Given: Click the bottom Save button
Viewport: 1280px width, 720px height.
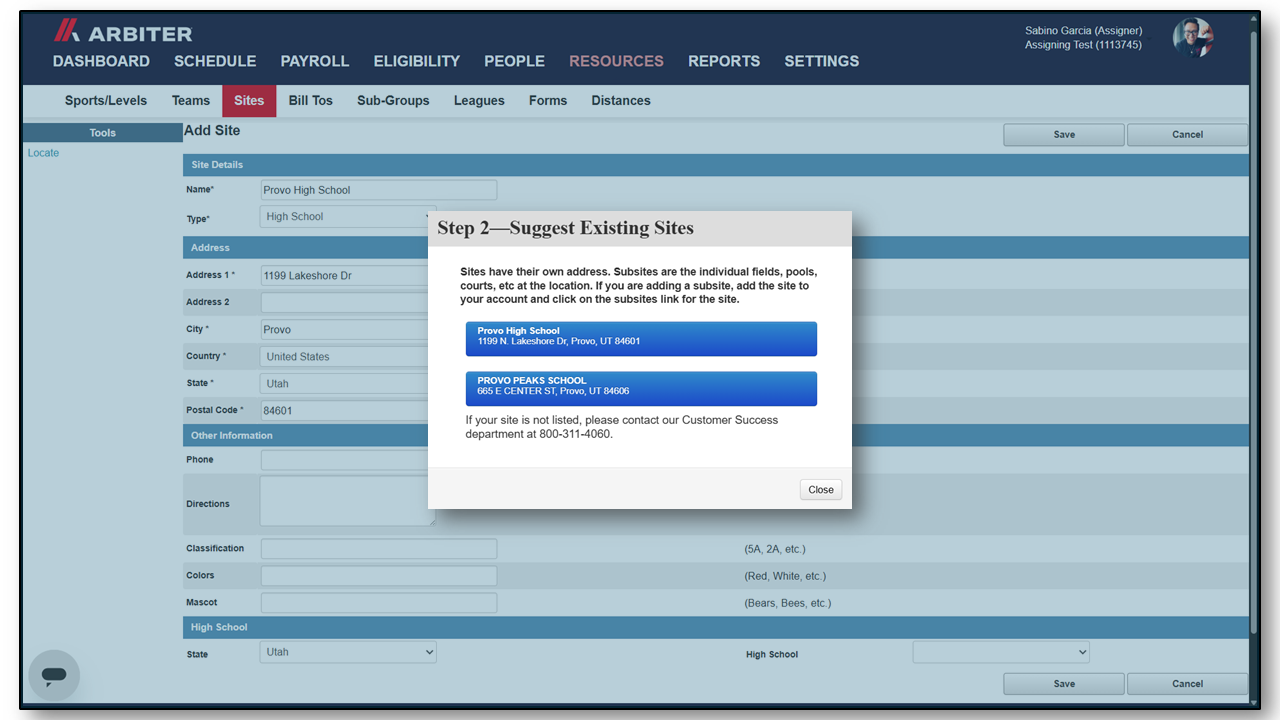Looking at the screenshot, I should pyautogui.click(x=1064, y=684).
